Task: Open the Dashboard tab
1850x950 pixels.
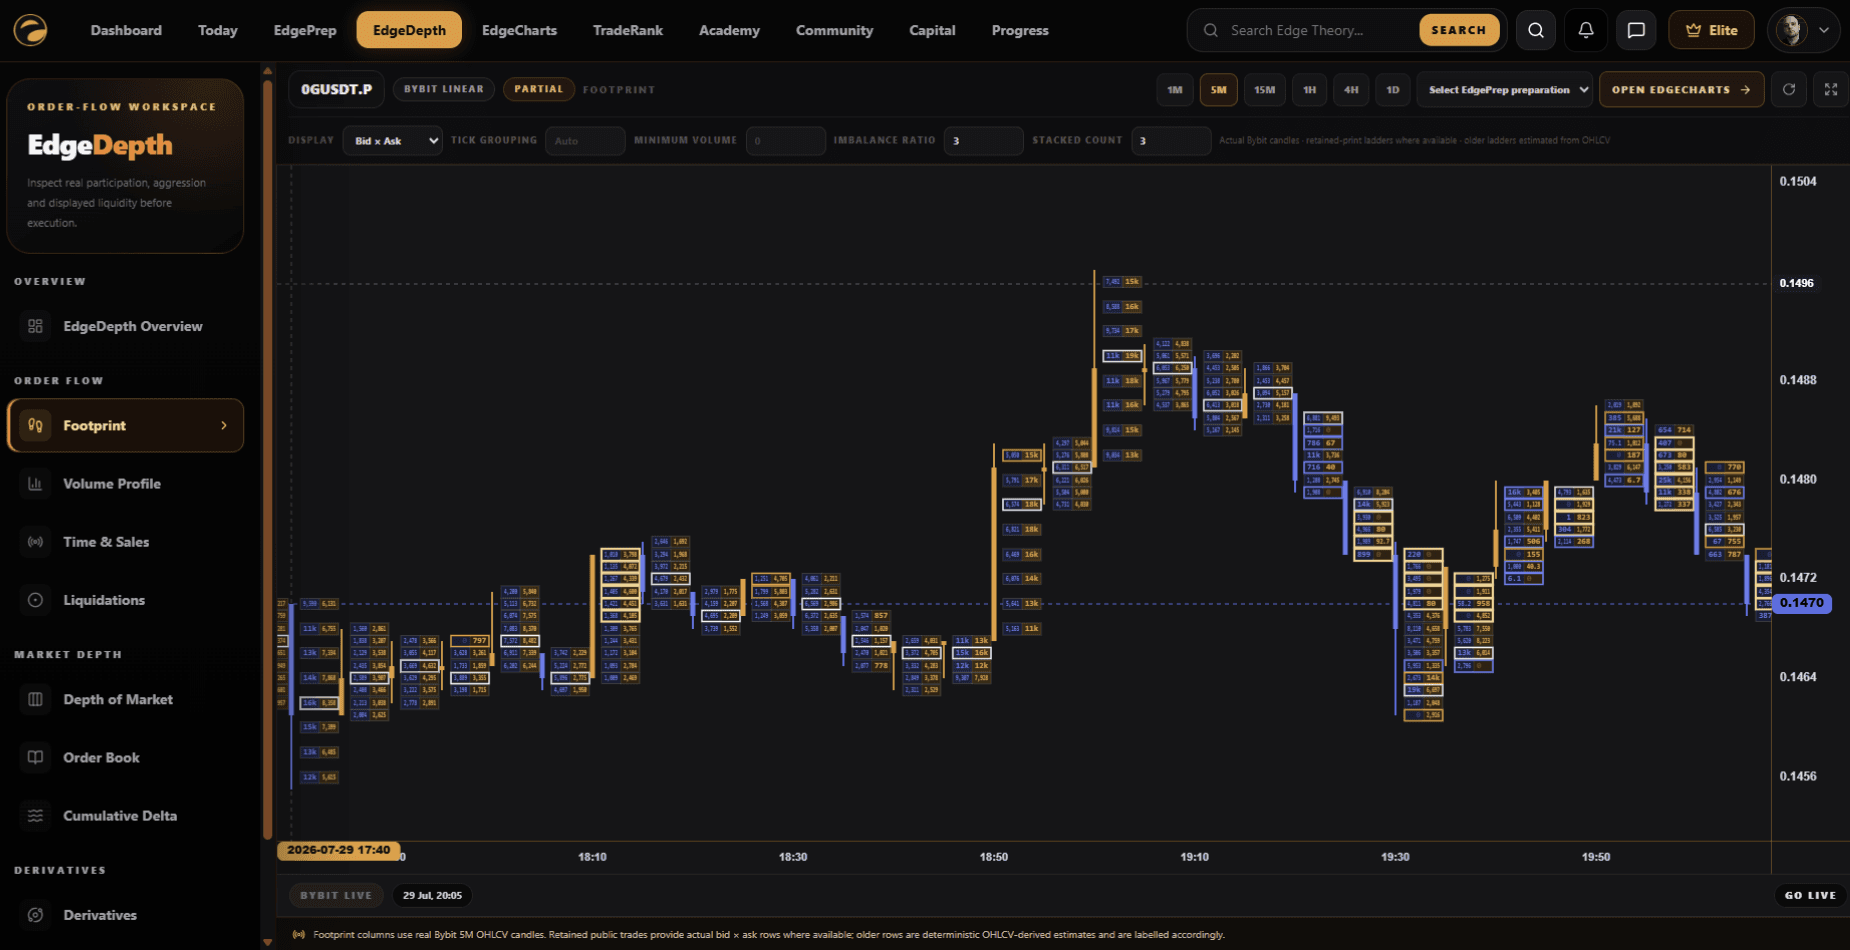Action: (126, 30)
